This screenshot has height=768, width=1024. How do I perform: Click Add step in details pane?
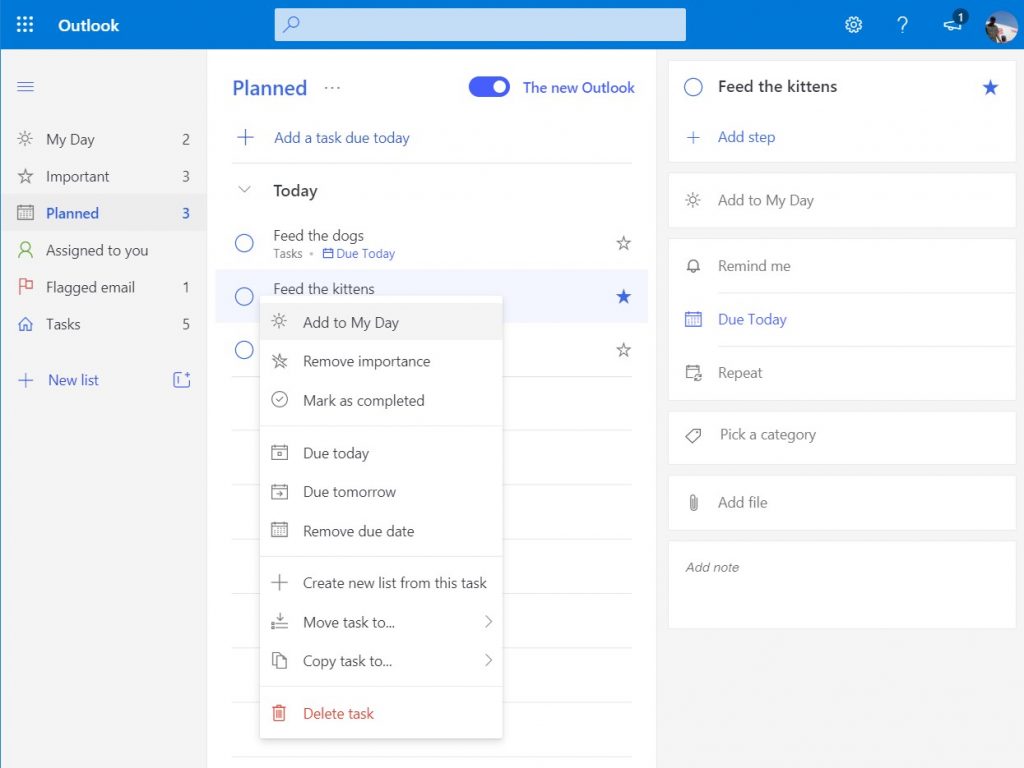746,137
